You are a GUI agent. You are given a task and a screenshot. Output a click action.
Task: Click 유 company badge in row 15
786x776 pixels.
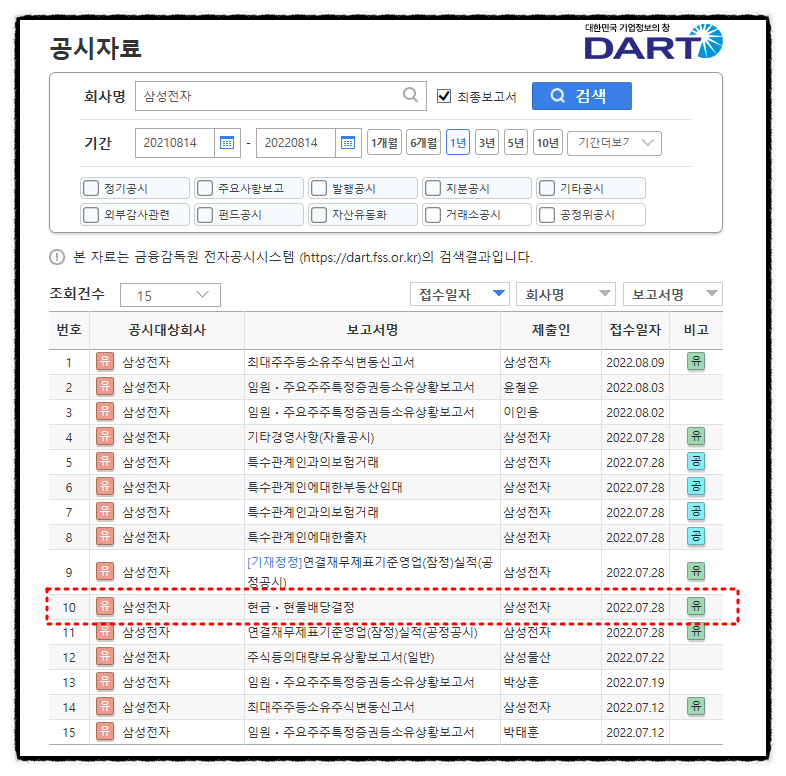click(x=105, y=731)
